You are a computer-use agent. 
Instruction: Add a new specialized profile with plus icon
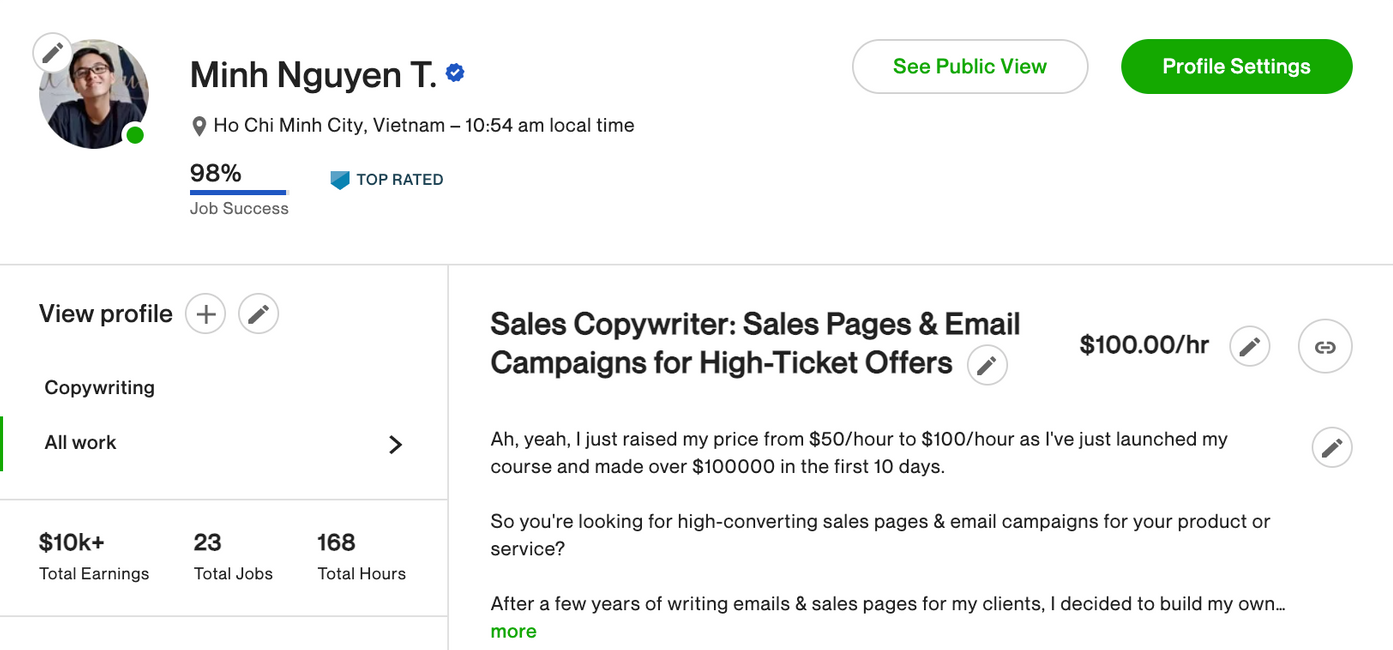(205, 314)
